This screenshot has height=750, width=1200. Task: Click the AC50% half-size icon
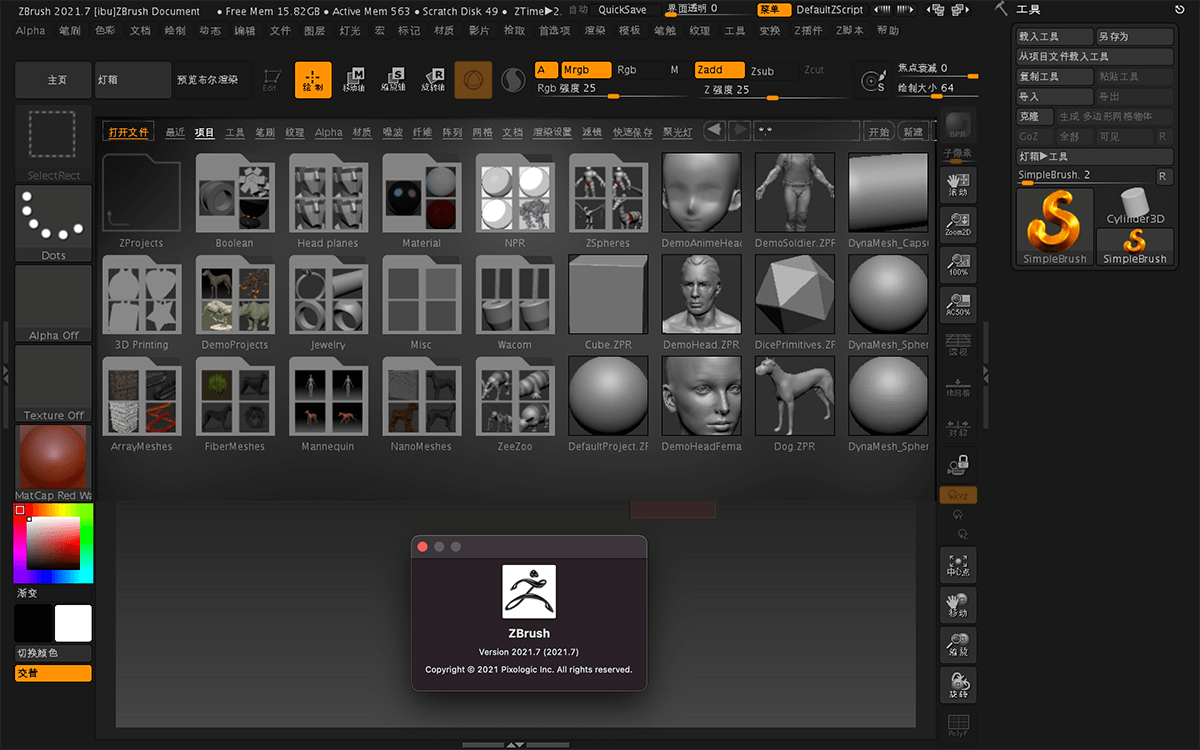(958, 304)
